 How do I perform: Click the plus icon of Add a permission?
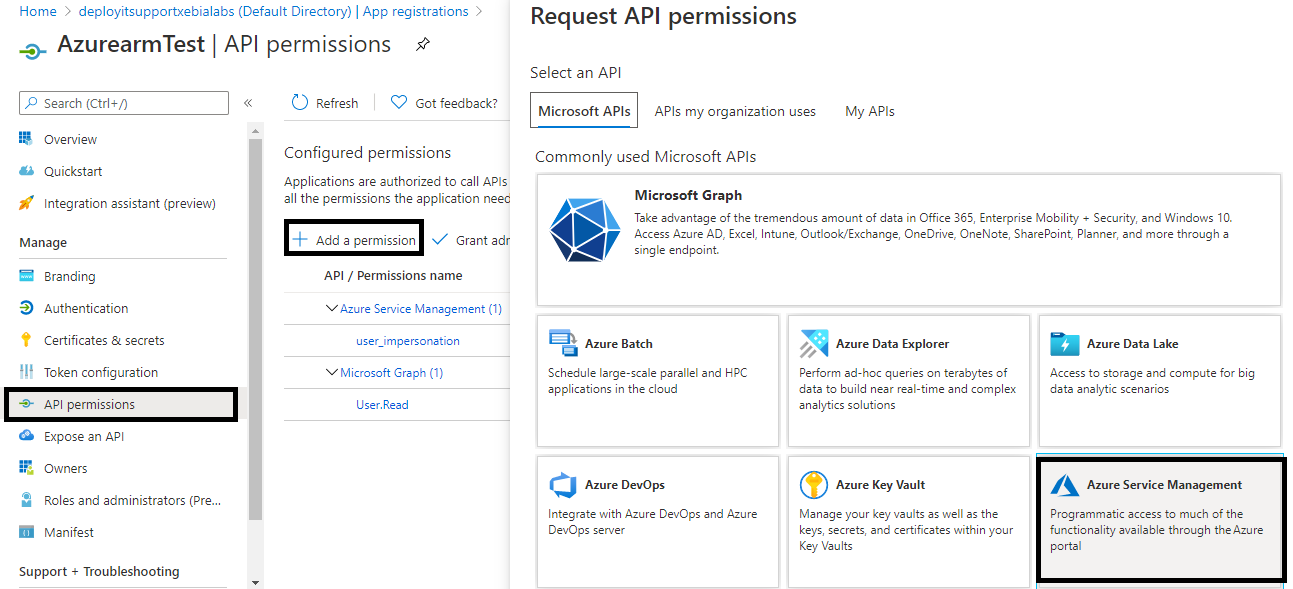coord(300,240)
